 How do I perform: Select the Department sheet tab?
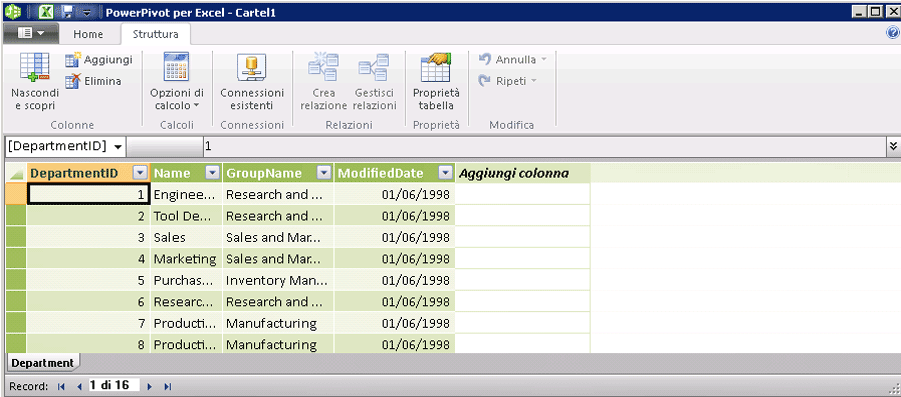click(43, 363)
